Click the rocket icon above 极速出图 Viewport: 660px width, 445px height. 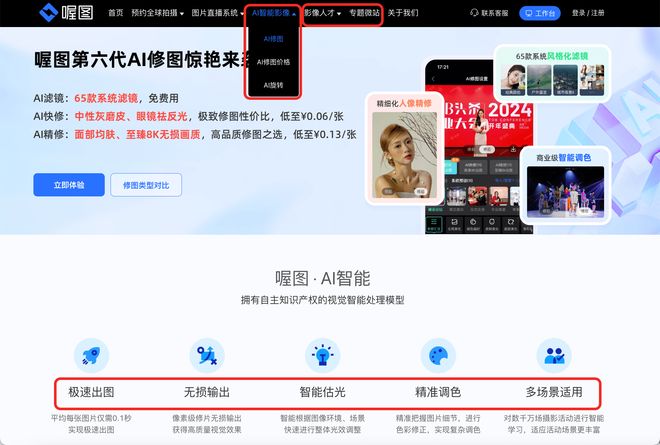(91, 356)
